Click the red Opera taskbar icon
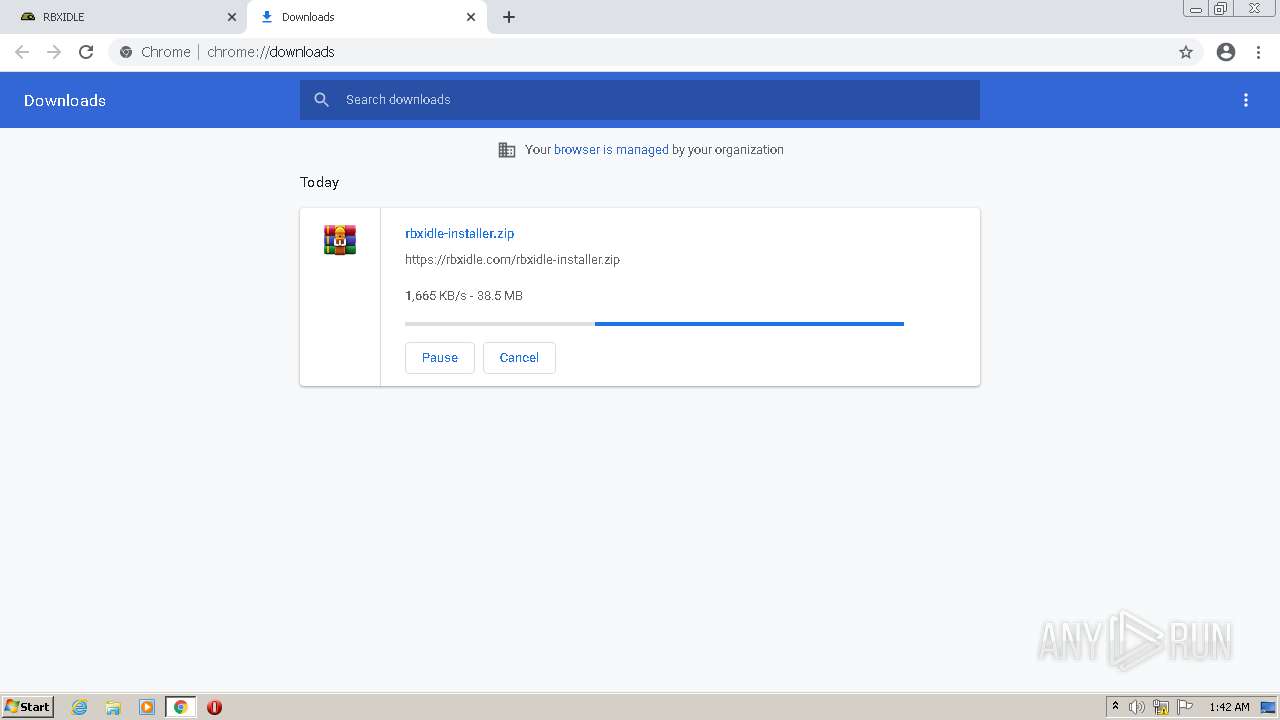The image size is (1280, 720). [214, 707]
